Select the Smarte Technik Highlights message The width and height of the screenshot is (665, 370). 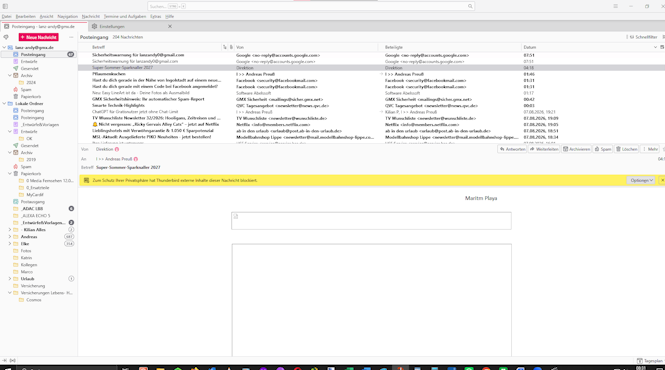371,105
